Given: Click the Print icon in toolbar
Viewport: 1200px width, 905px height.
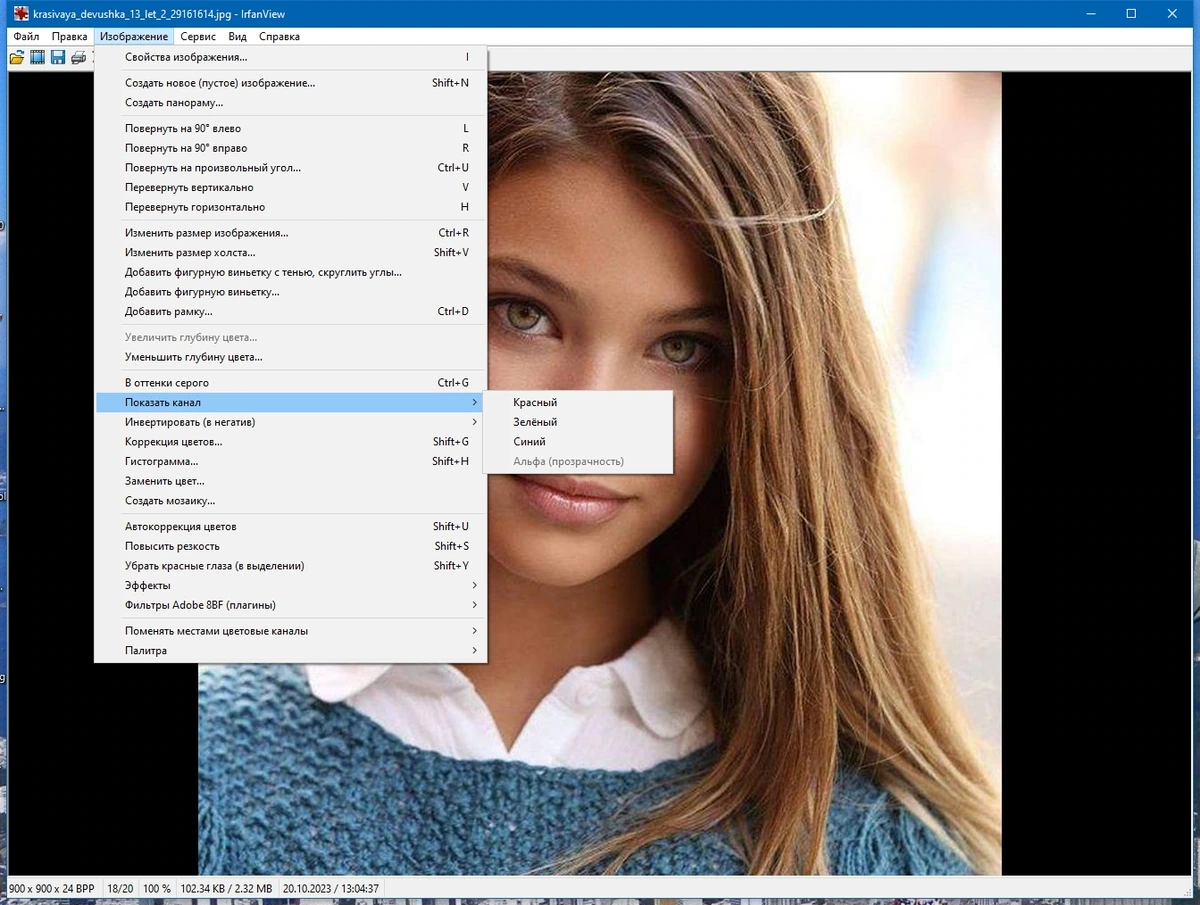Looking at the screenshot, I should (x=78, y=57).
